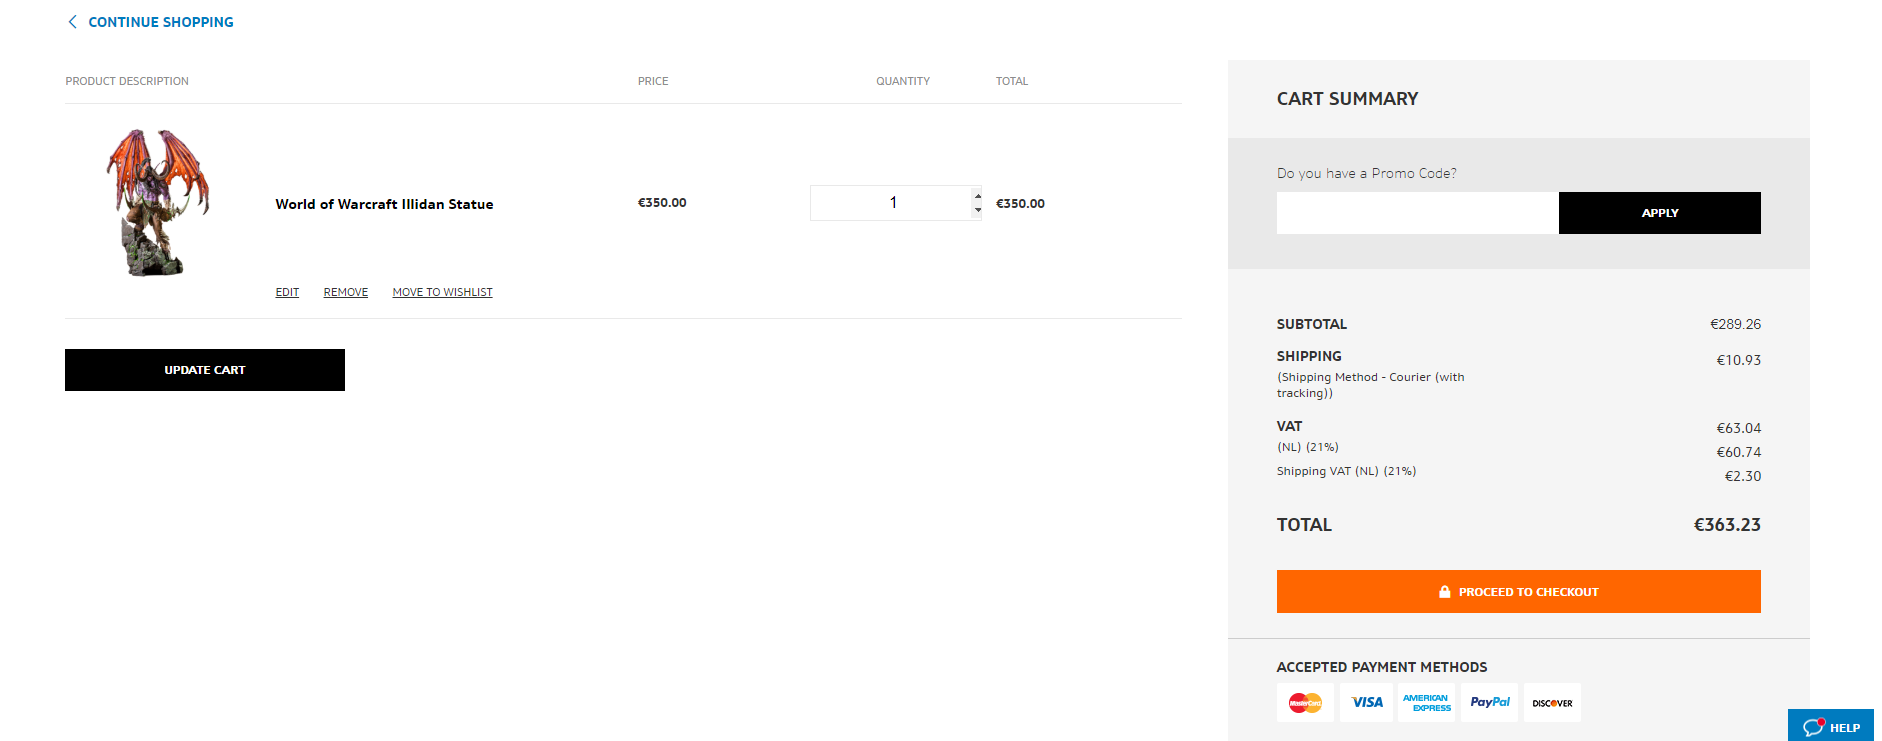
Task: Click the €350.00 item price
Action: point(662,203)
